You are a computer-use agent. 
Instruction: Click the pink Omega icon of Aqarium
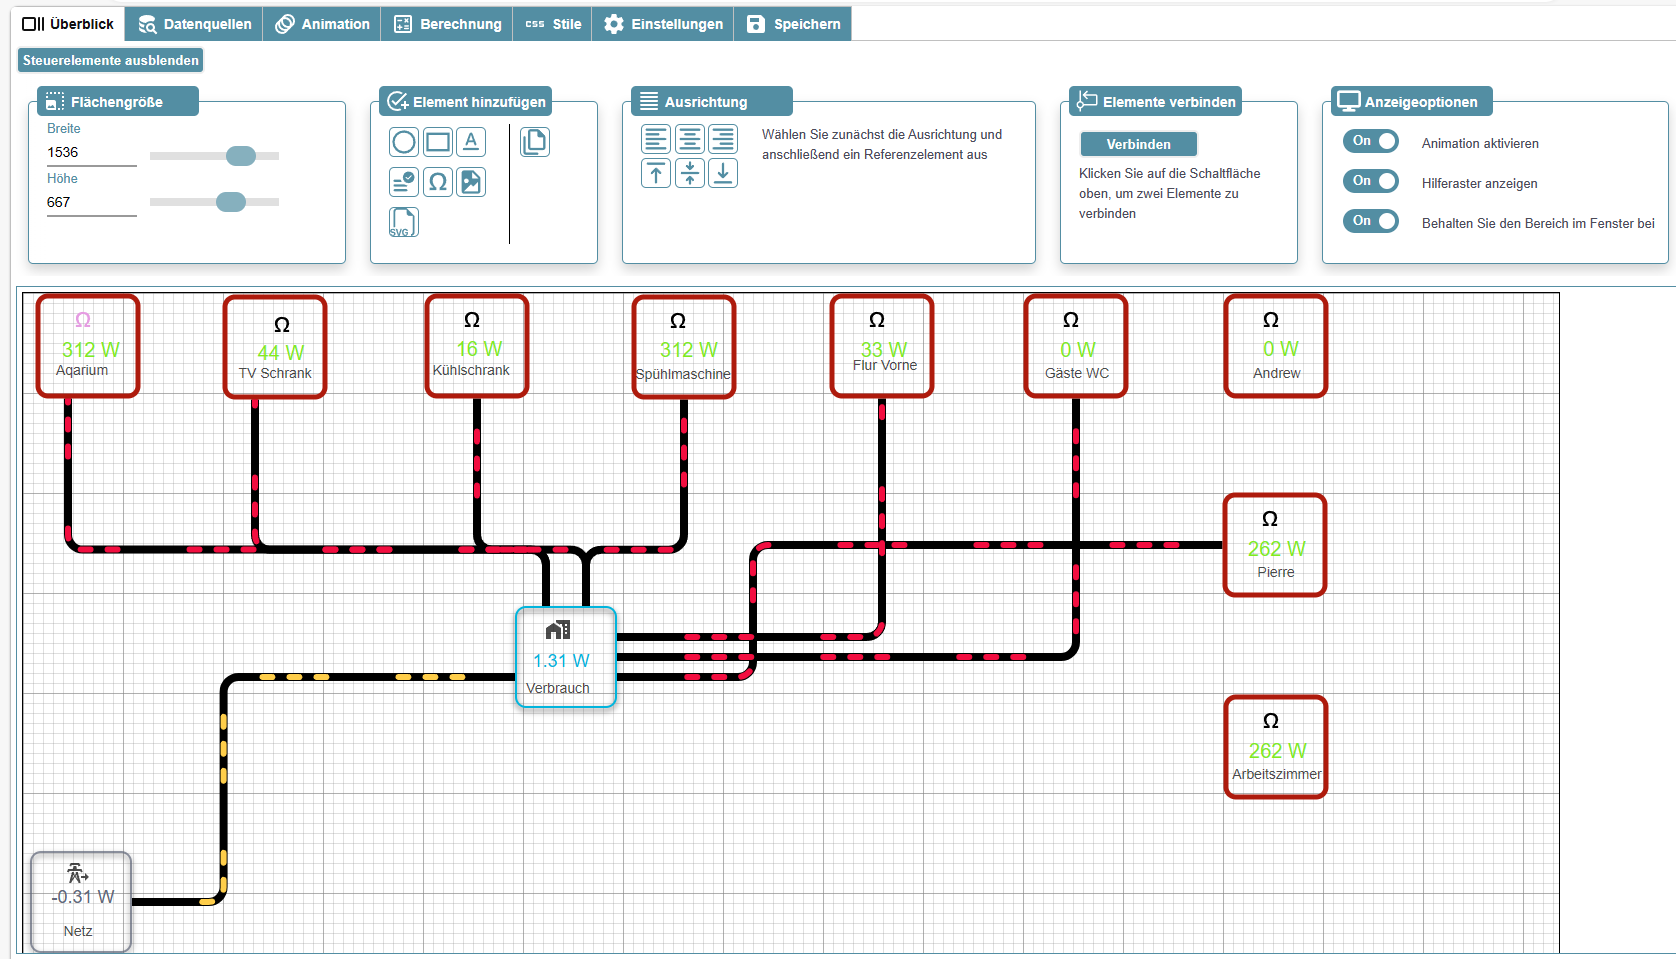83,320
